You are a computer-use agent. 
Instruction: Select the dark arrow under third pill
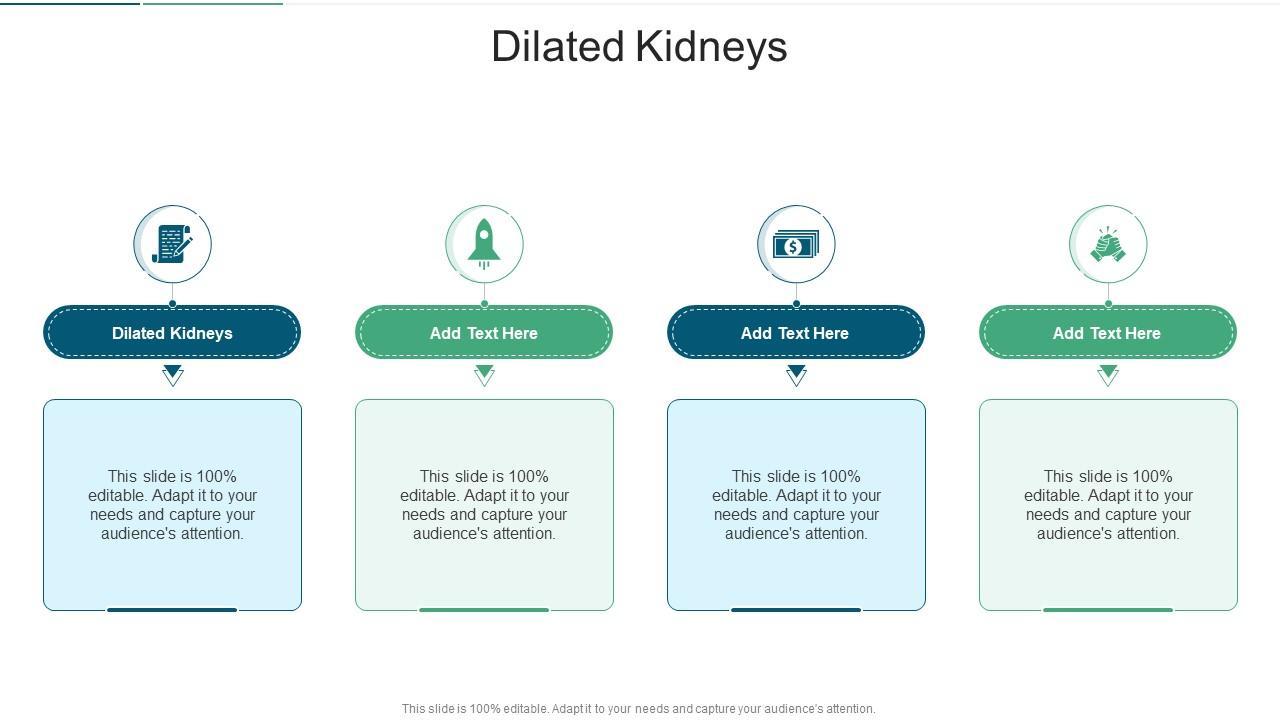797,375
